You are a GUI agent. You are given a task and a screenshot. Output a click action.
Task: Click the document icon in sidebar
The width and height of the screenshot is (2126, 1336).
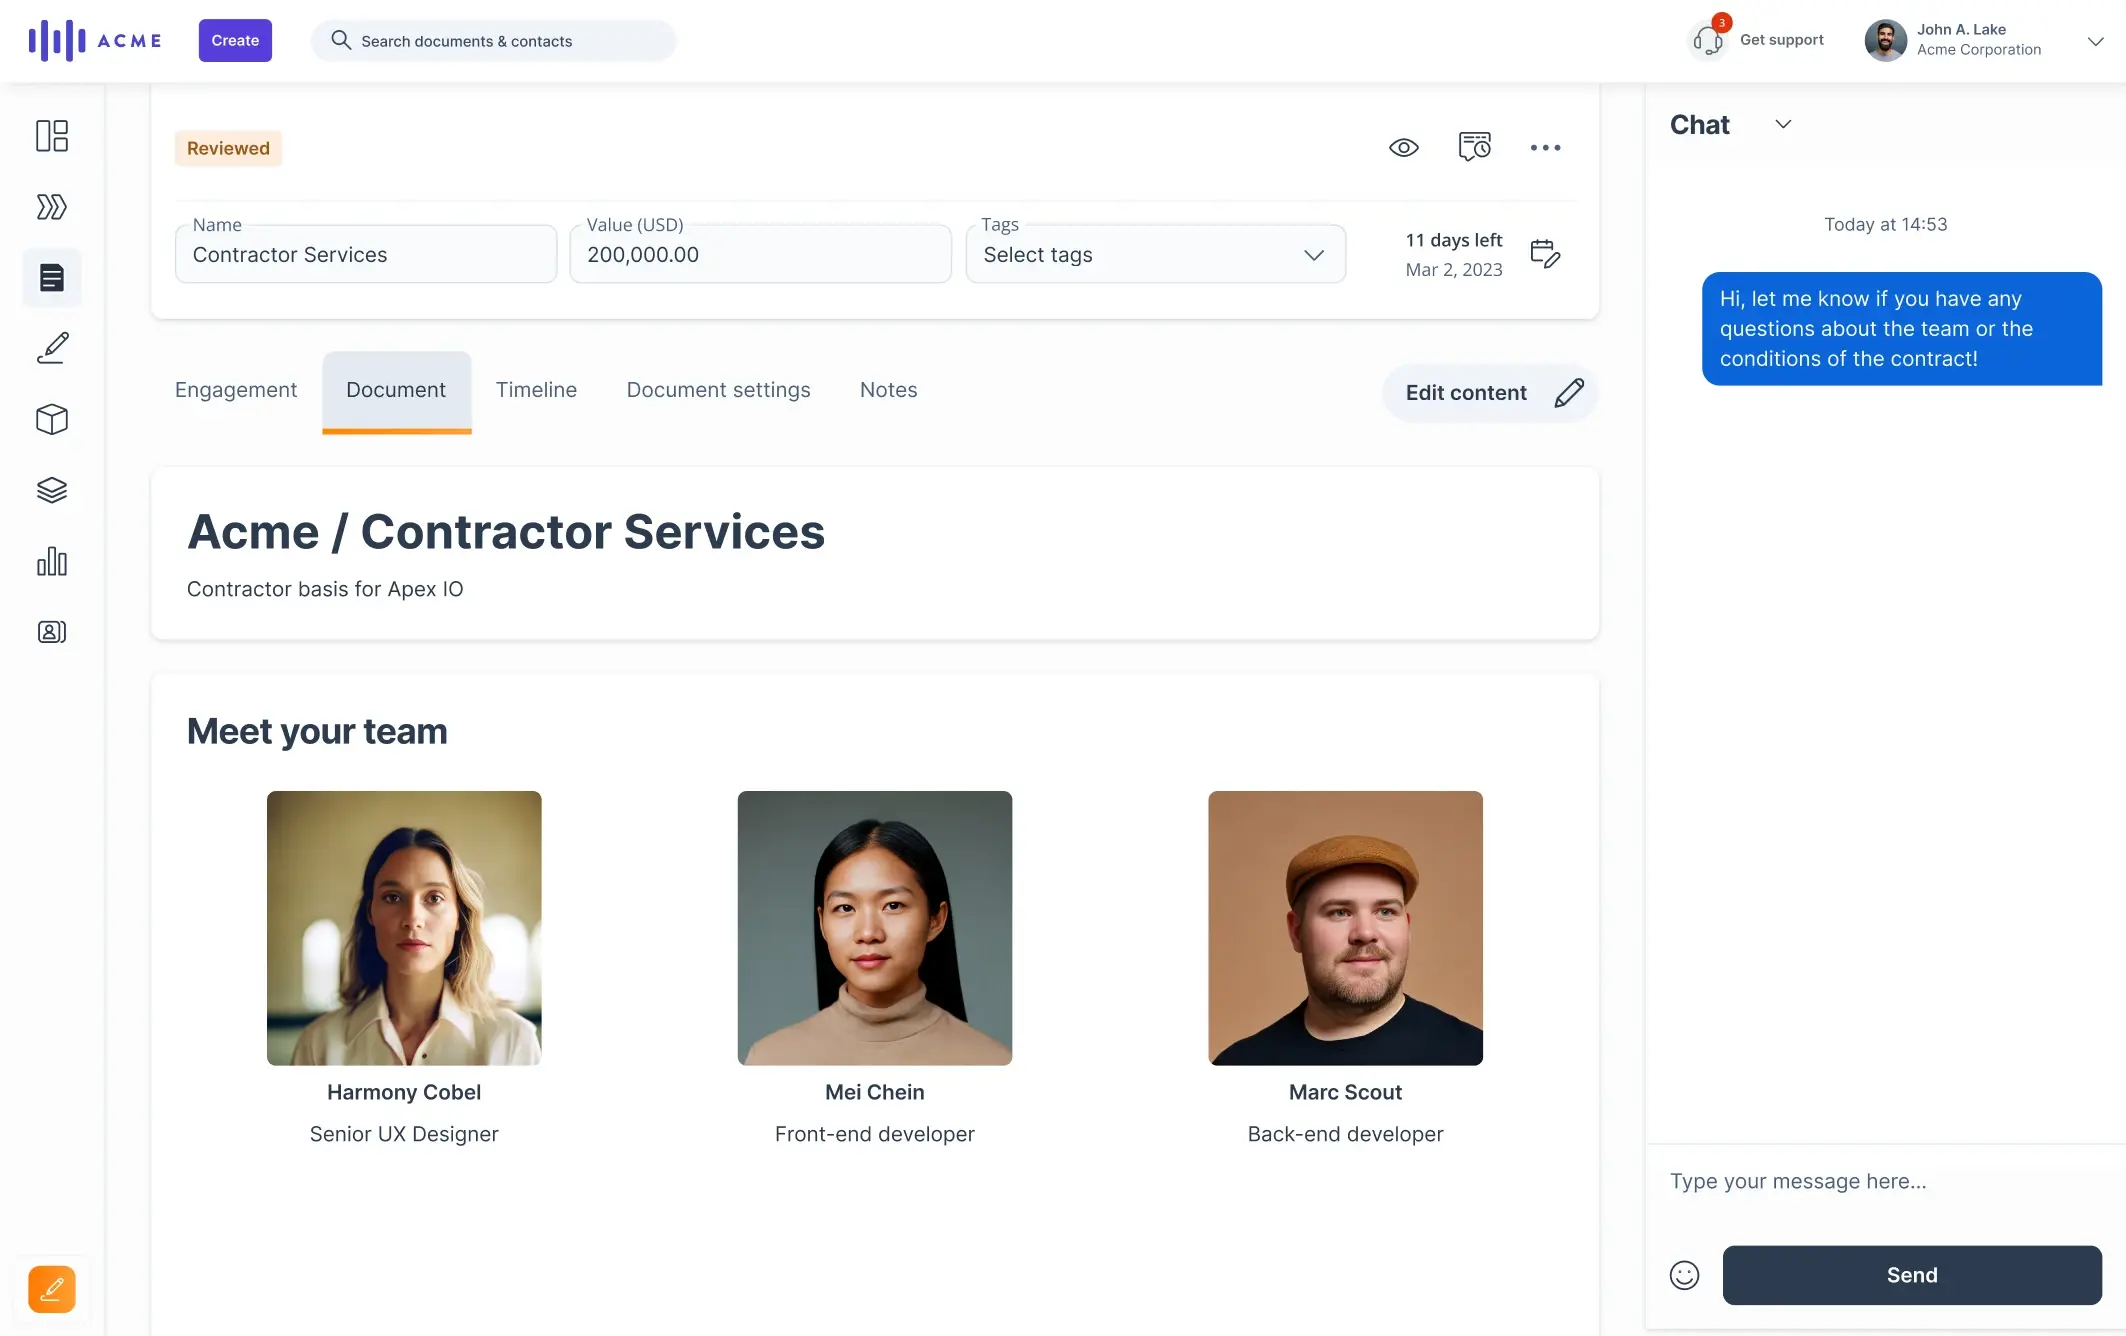(x=51, y=280)
